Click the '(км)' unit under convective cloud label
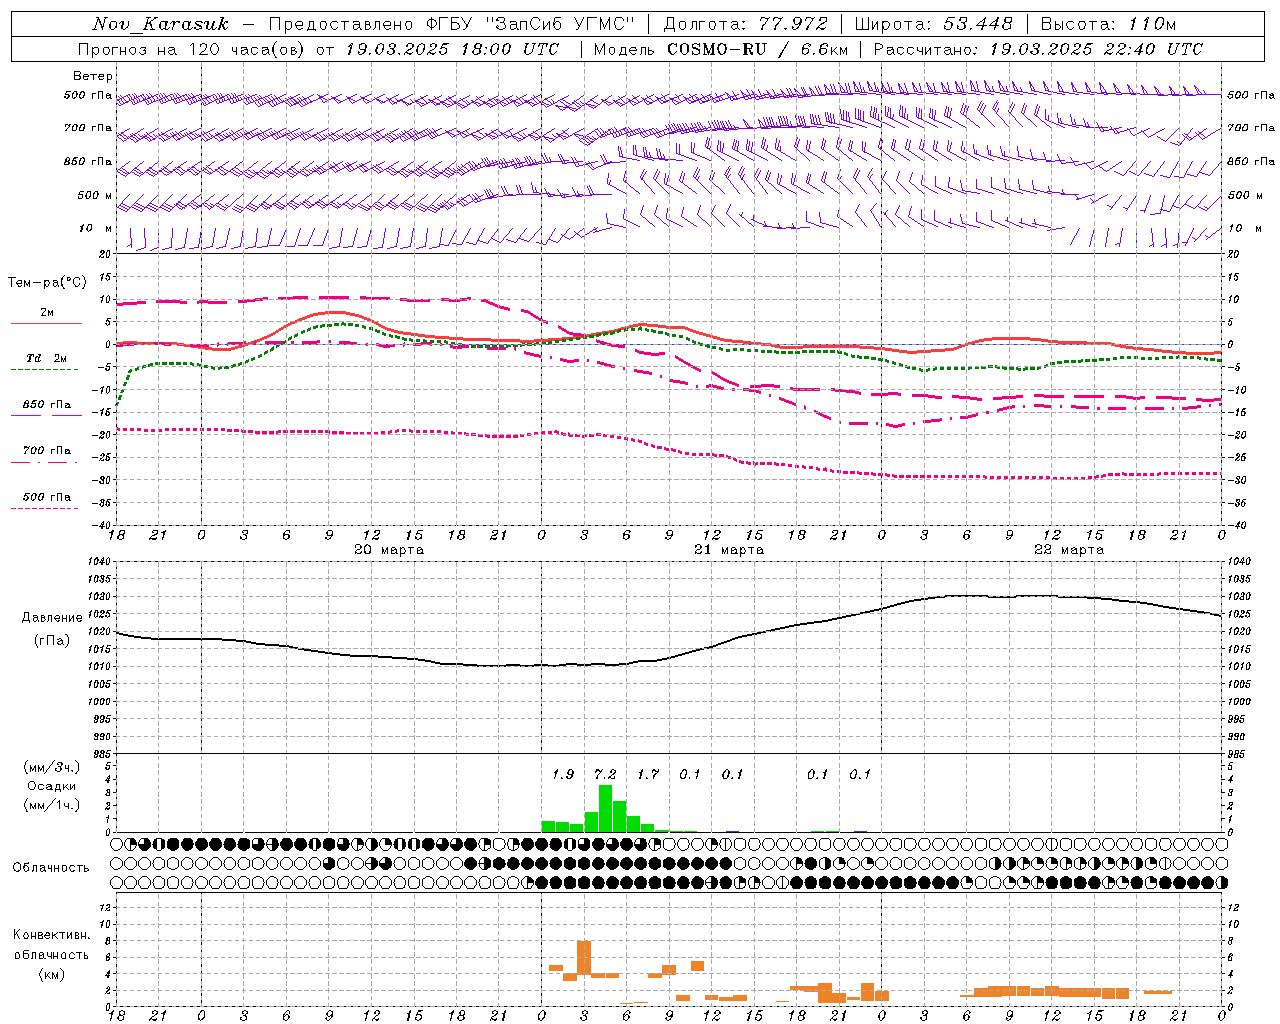 [x=51, y=973]
